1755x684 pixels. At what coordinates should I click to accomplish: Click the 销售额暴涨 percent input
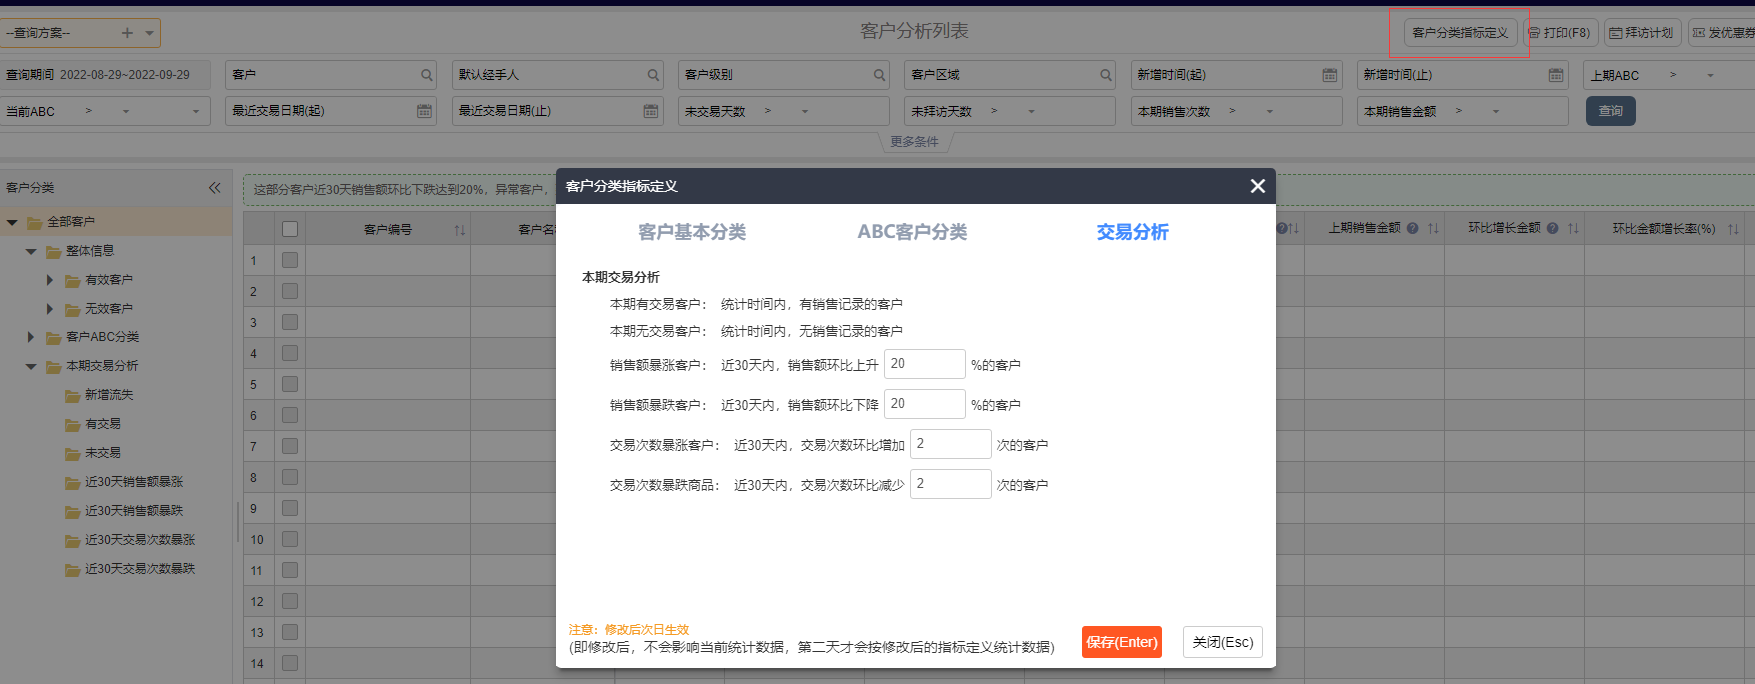(924, 364)
